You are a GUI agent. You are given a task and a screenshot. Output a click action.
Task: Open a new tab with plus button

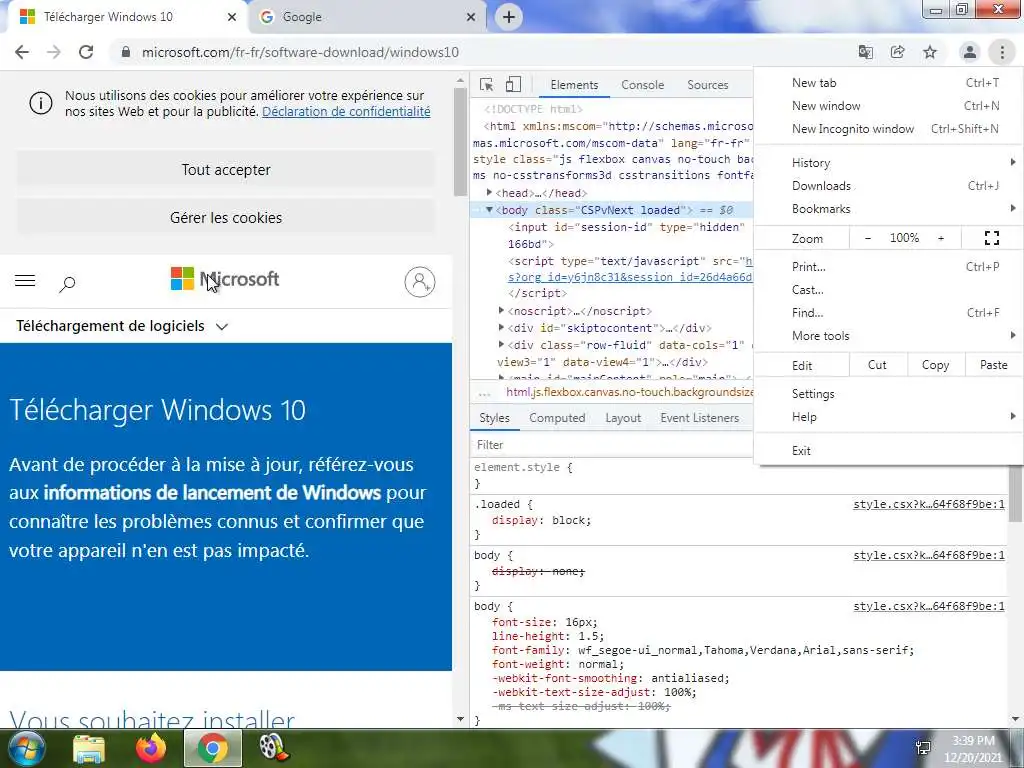pos(509,17)
